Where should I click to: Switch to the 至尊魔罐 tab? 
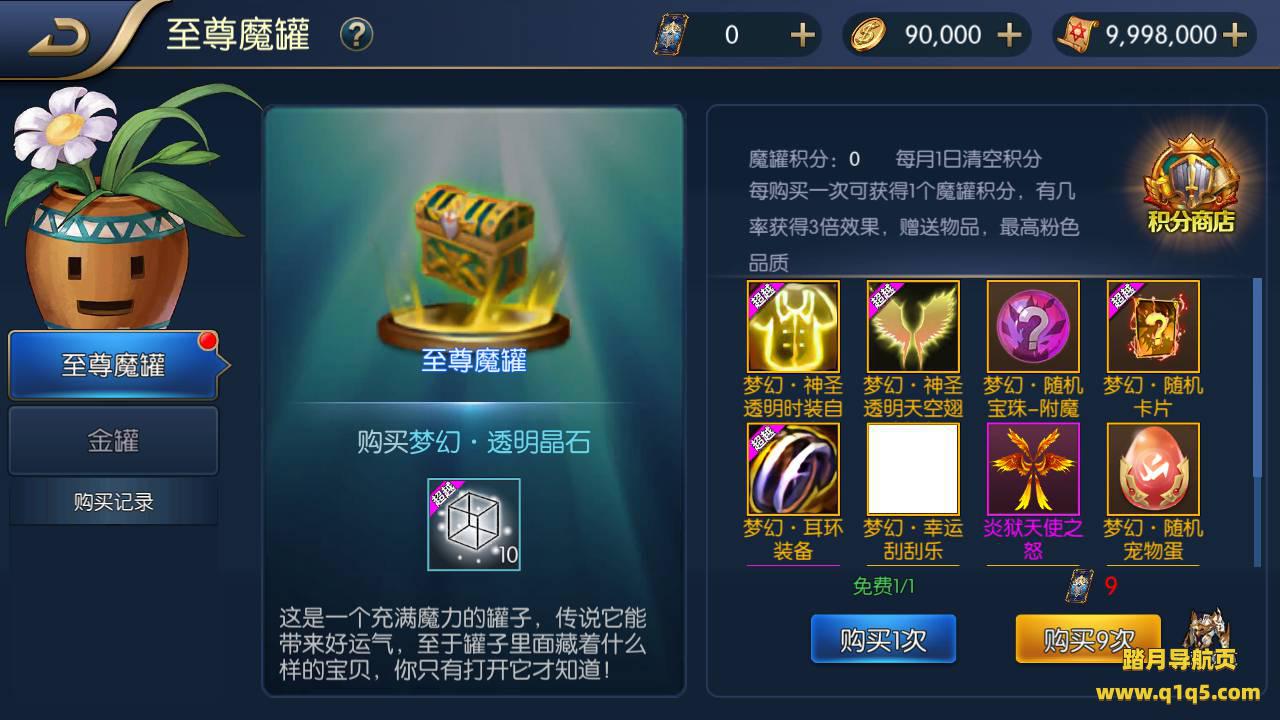(x=113, y=365)
